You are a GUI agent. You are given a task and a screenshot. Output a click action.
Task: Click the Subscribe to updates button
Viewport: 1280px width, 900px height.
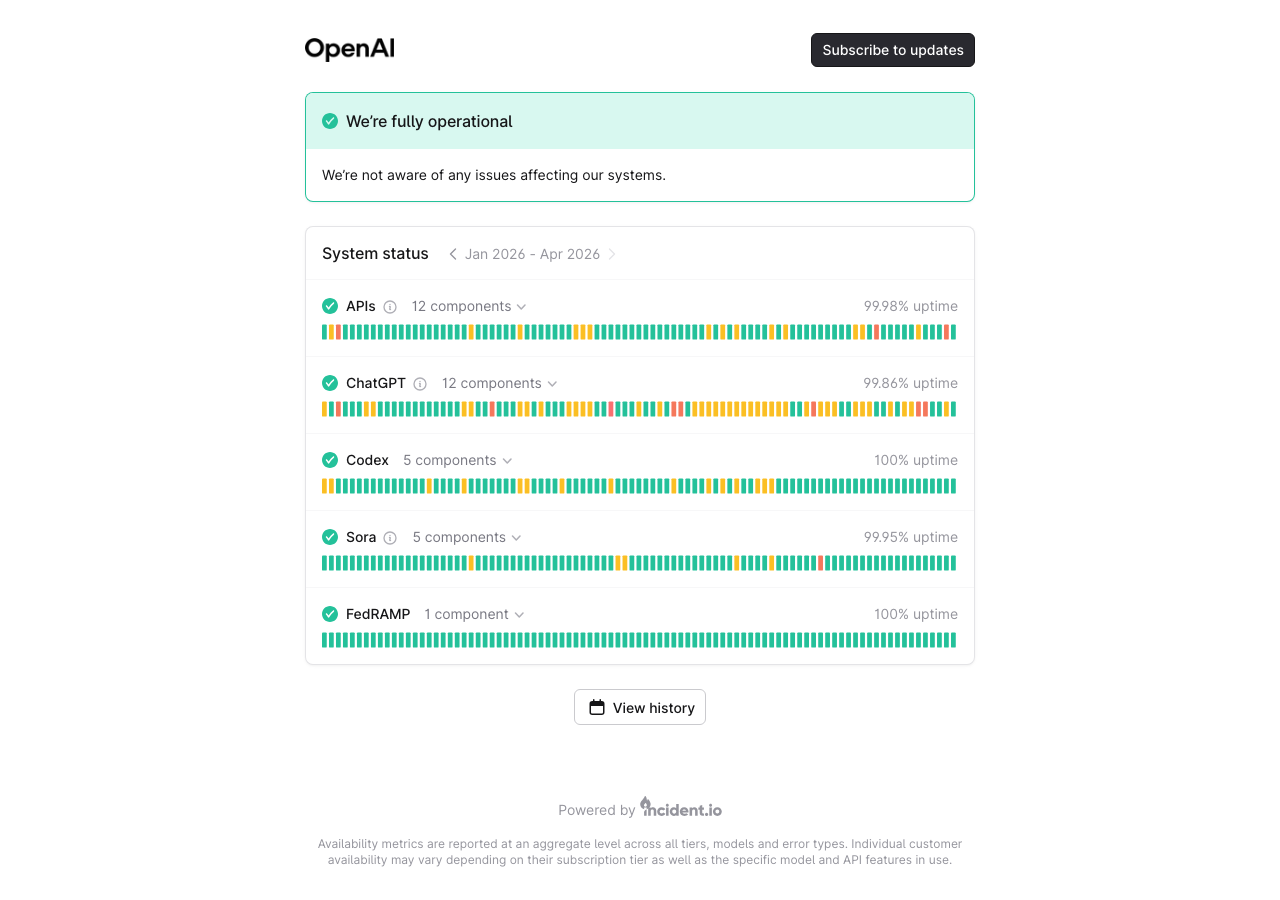pos(892,49)
